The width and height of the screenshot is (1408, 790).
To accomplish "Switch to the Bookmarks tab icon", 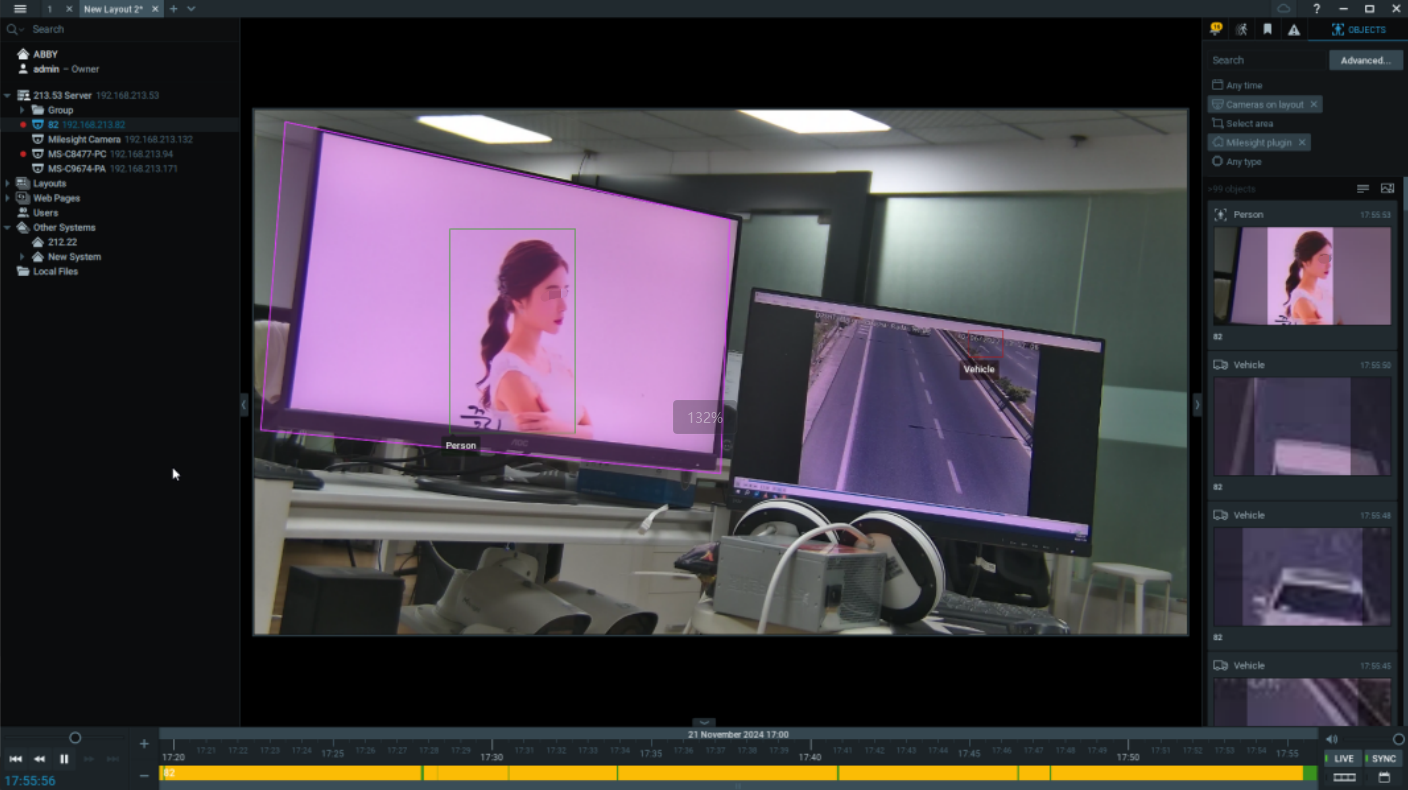I will coord(1267,29).
